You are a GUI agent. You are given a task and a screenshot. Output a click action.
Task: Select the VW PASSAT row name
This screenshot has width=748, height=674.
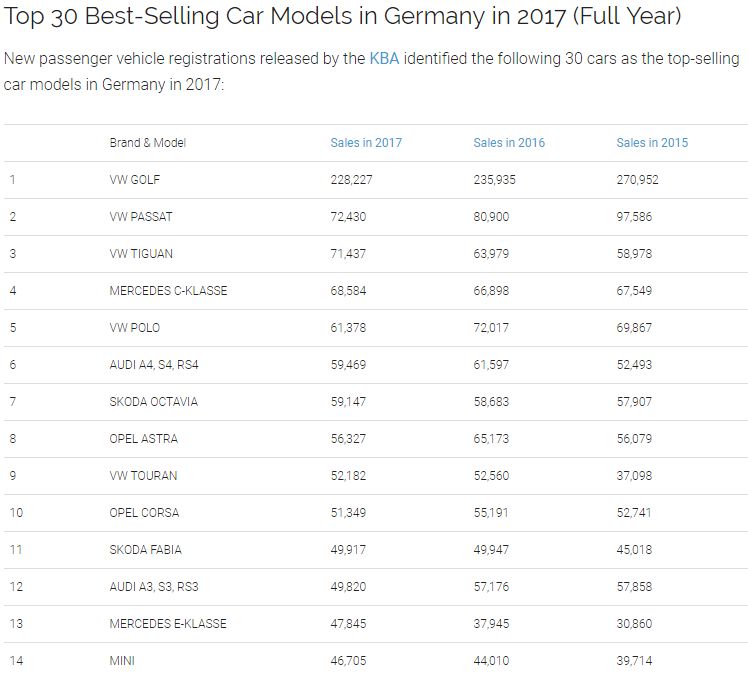pyautogui.click(x=140, y=217)
